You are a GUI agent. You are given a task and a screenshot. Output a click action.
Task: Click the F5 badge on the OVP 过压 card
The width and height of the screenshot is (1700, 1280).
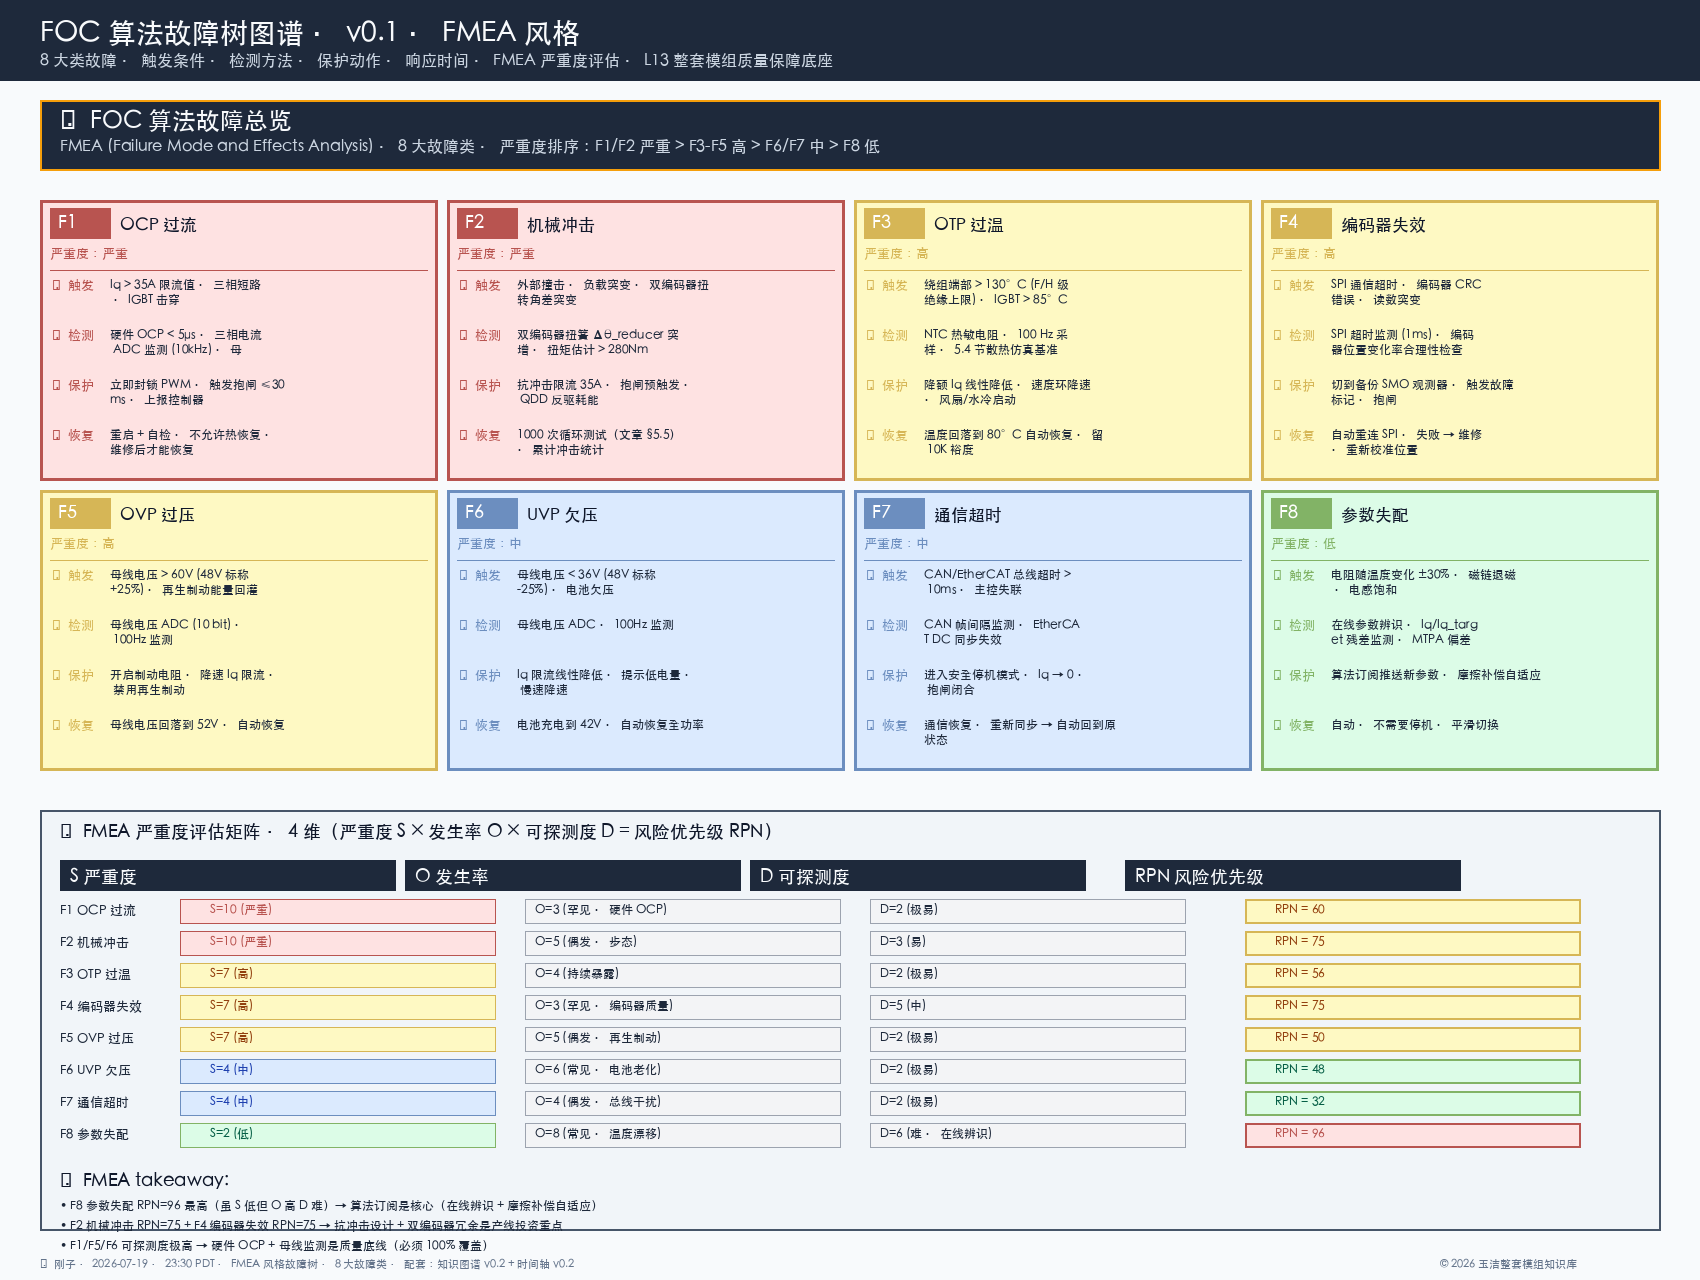click(x=80, y=513)
